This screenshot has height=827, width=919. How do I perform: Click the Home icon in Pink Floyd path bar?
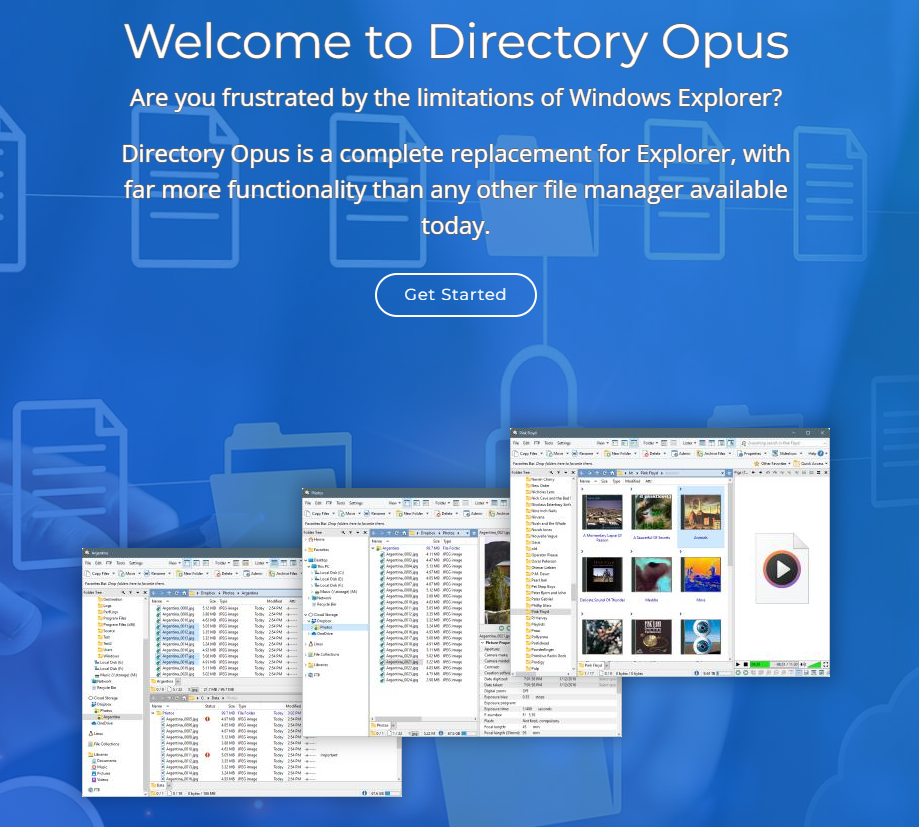pyautogui.click(x=612, y=473)
